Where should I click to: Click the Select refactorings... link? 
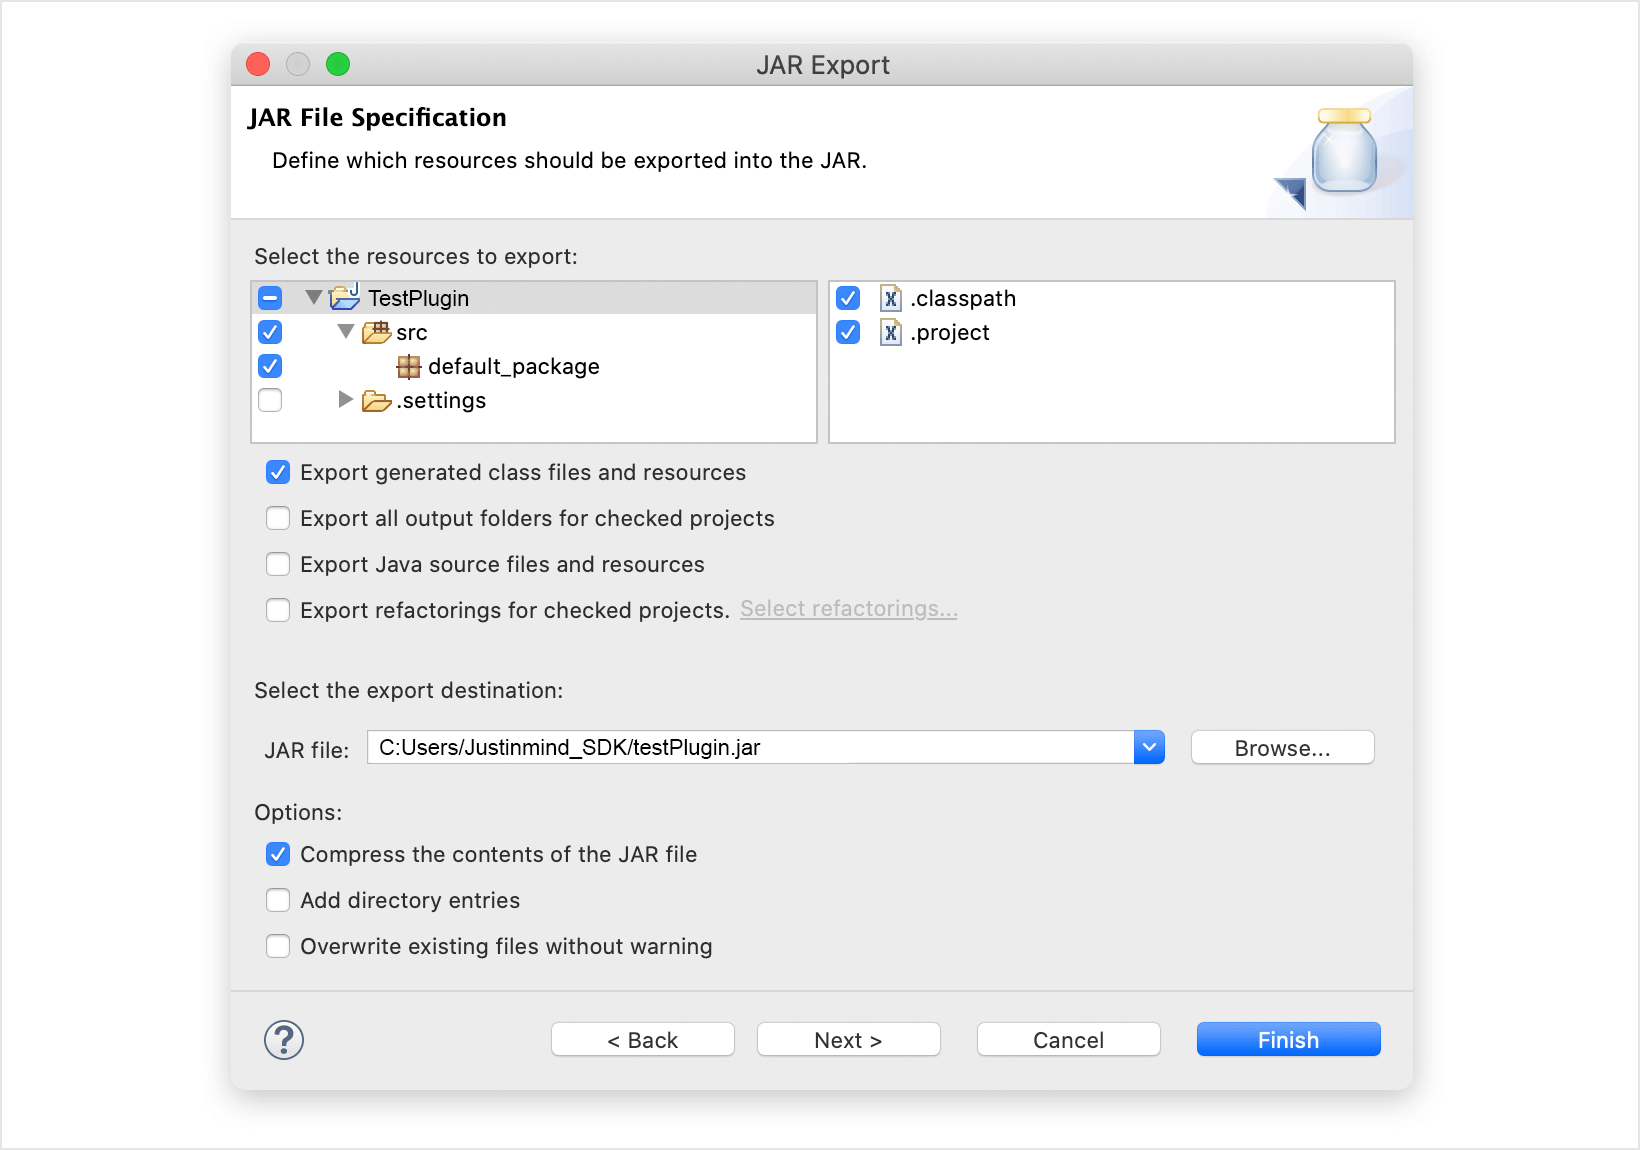coord(849,609)
